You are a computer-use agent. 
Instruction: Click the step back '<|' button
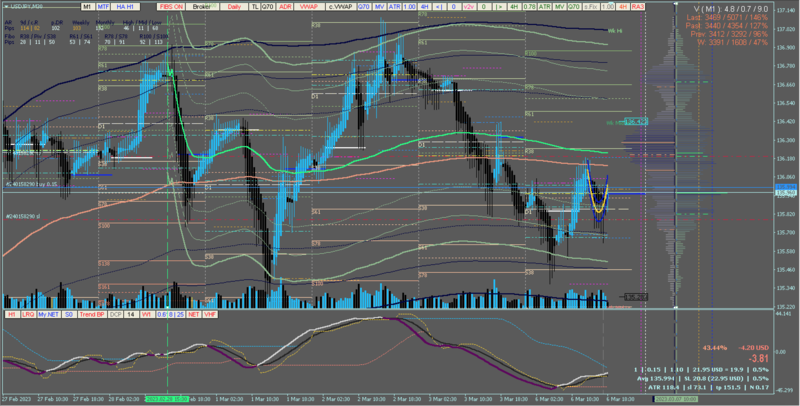click(438, 7)
